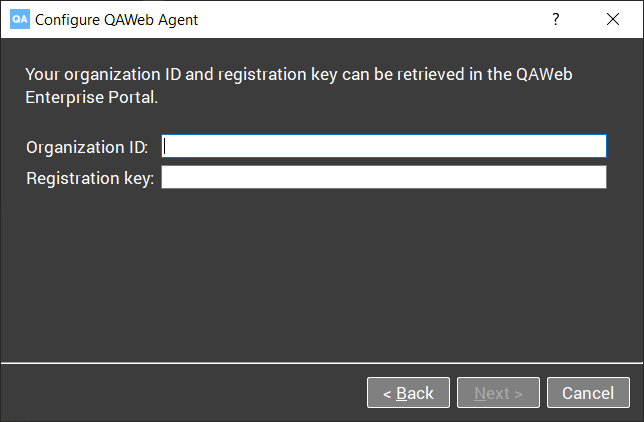Cancel the QAWeb Agent configuration

tap(588, 393)
